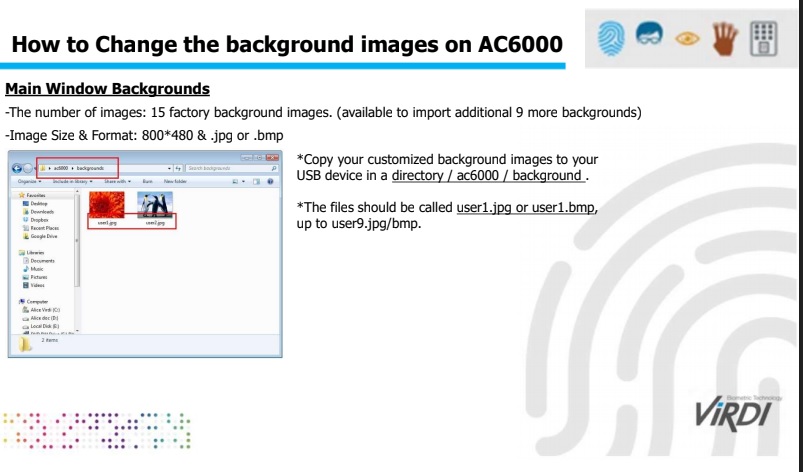Toggle the preview pane icon

point(257,181)
